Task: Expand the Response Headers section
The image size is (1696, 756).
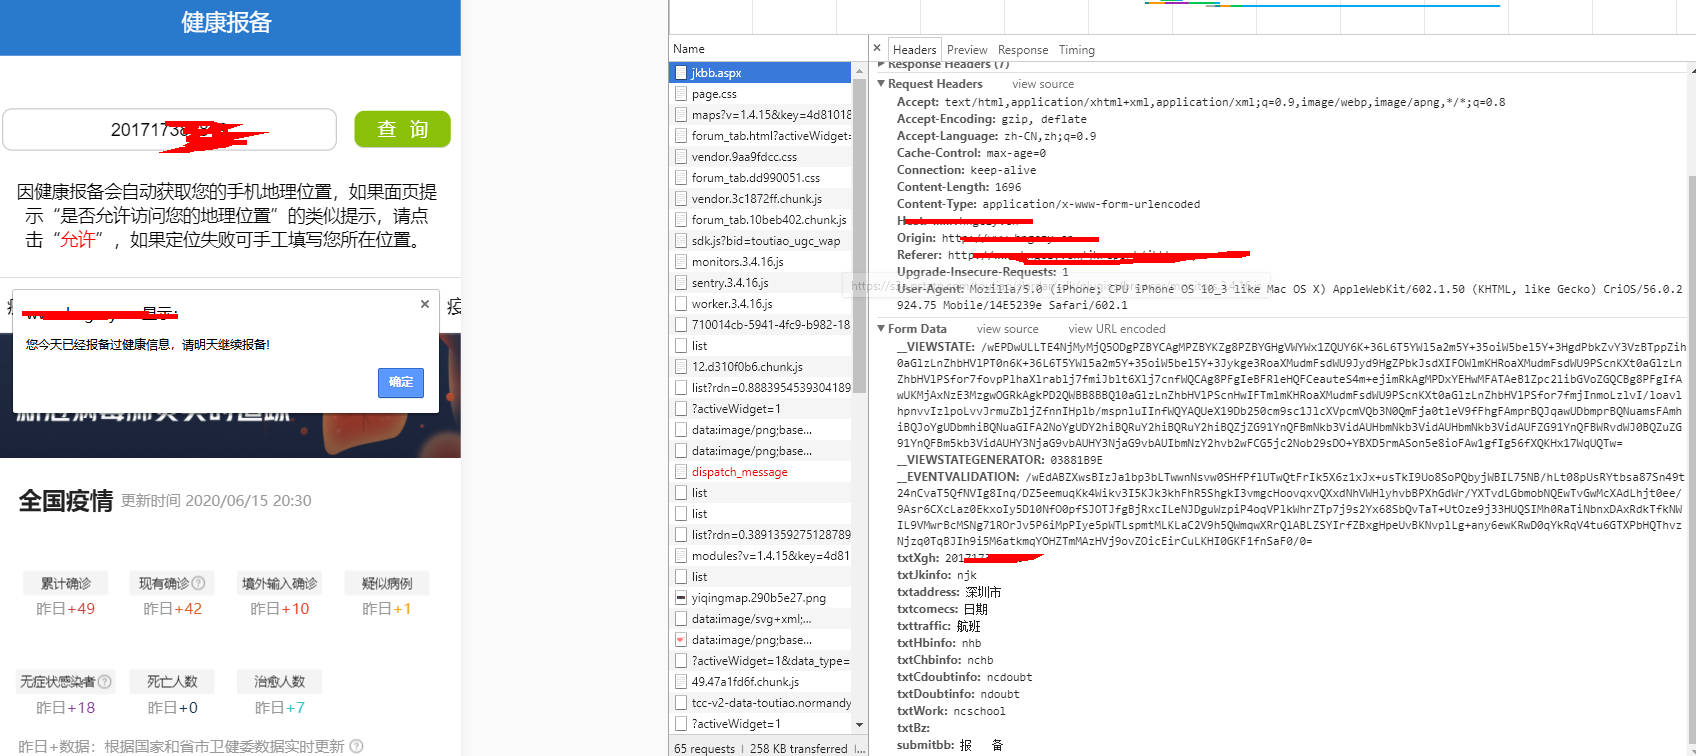Action: 881,64
